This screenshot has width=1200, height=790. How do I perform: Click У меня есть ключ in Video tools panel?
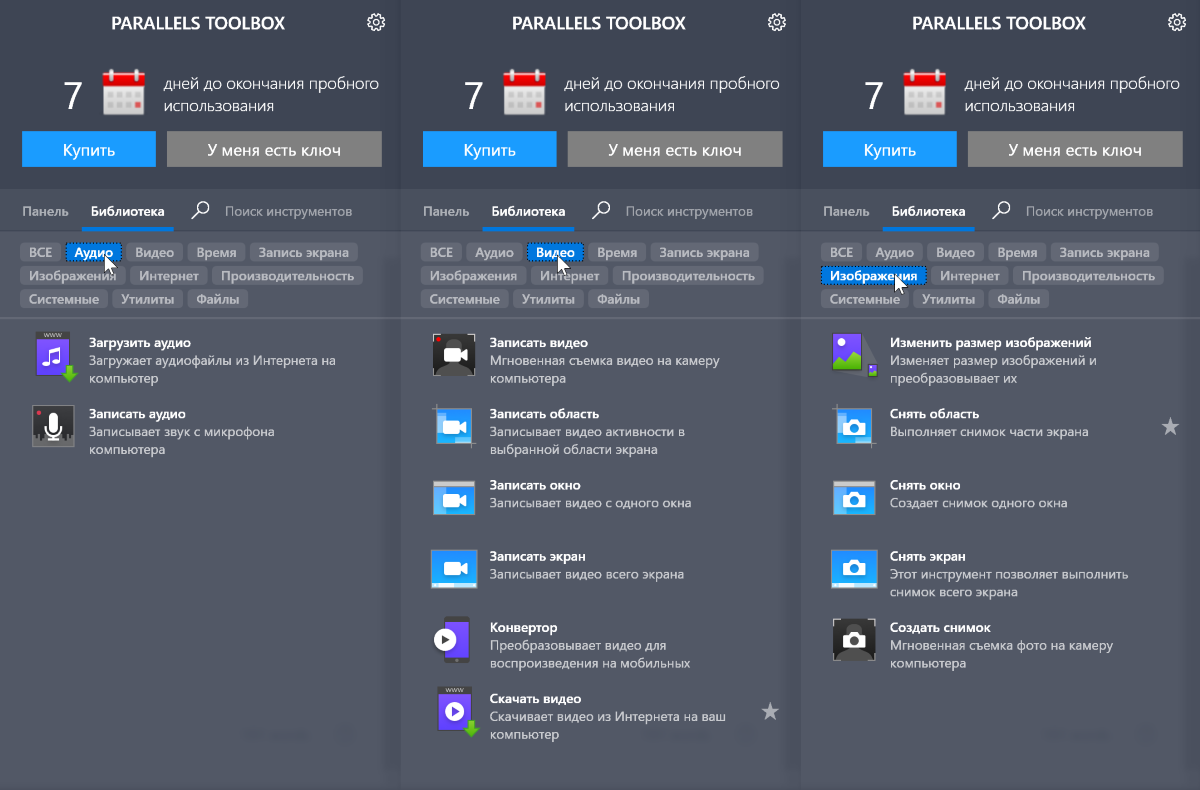(675, 149)
